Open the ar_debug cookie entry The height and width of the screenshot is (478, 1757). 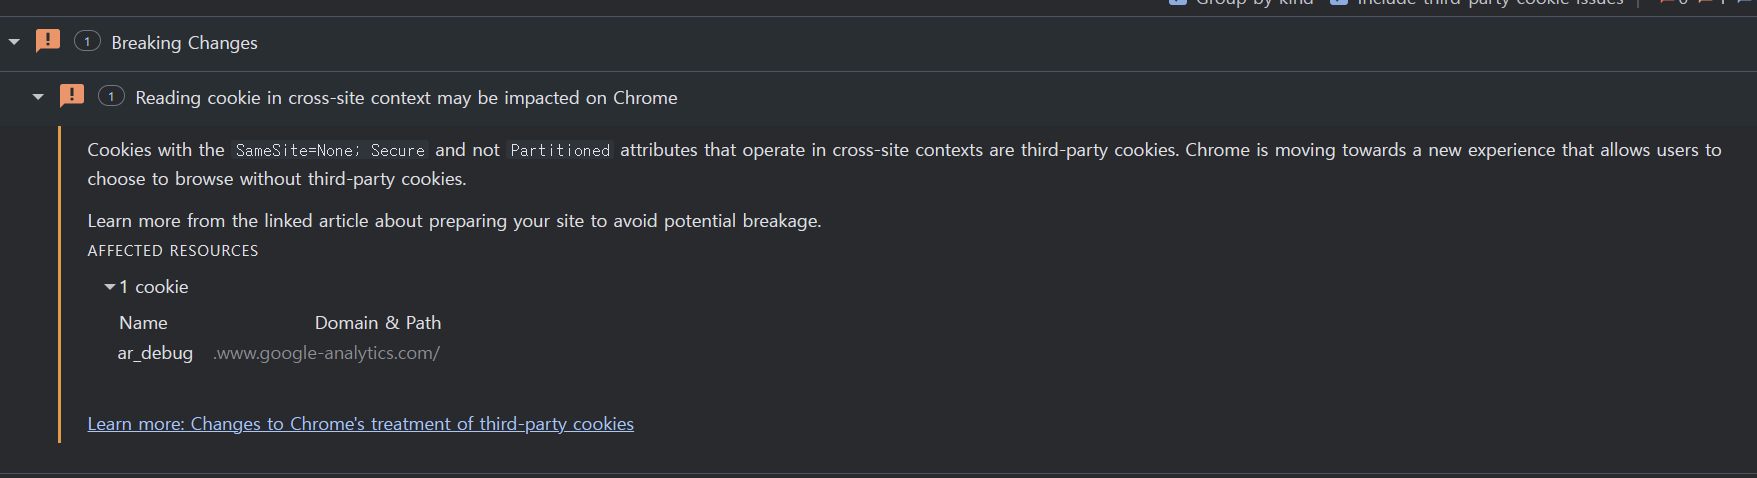pyautogui.click(x=155, y=353)
